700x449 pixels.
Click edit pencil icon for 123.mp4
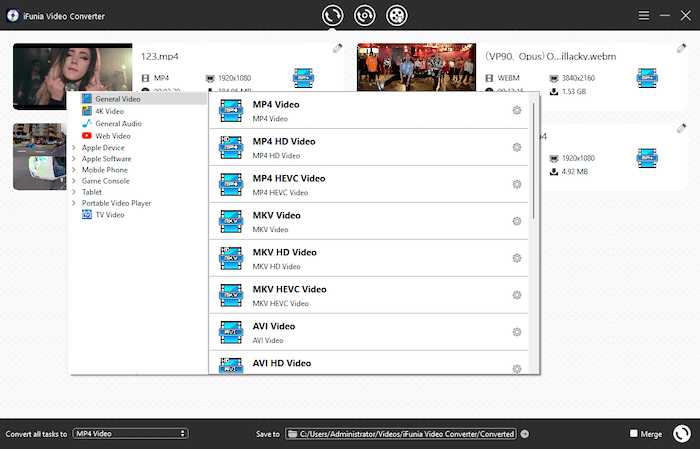337,48
